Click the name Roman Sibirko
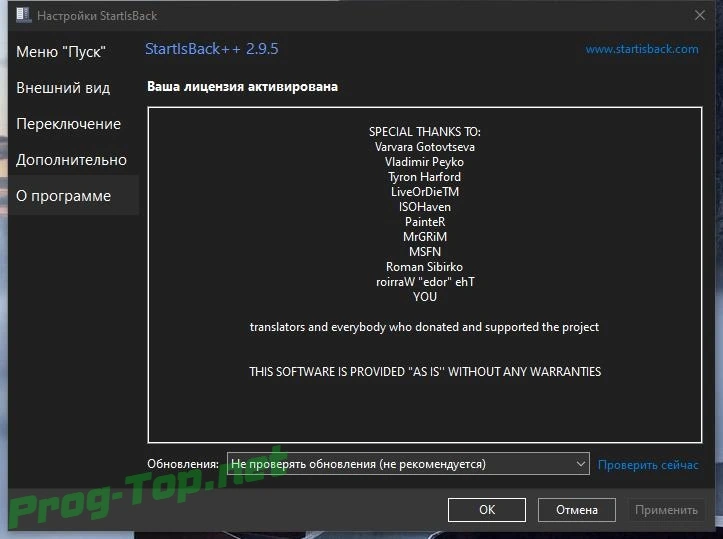 425,267
